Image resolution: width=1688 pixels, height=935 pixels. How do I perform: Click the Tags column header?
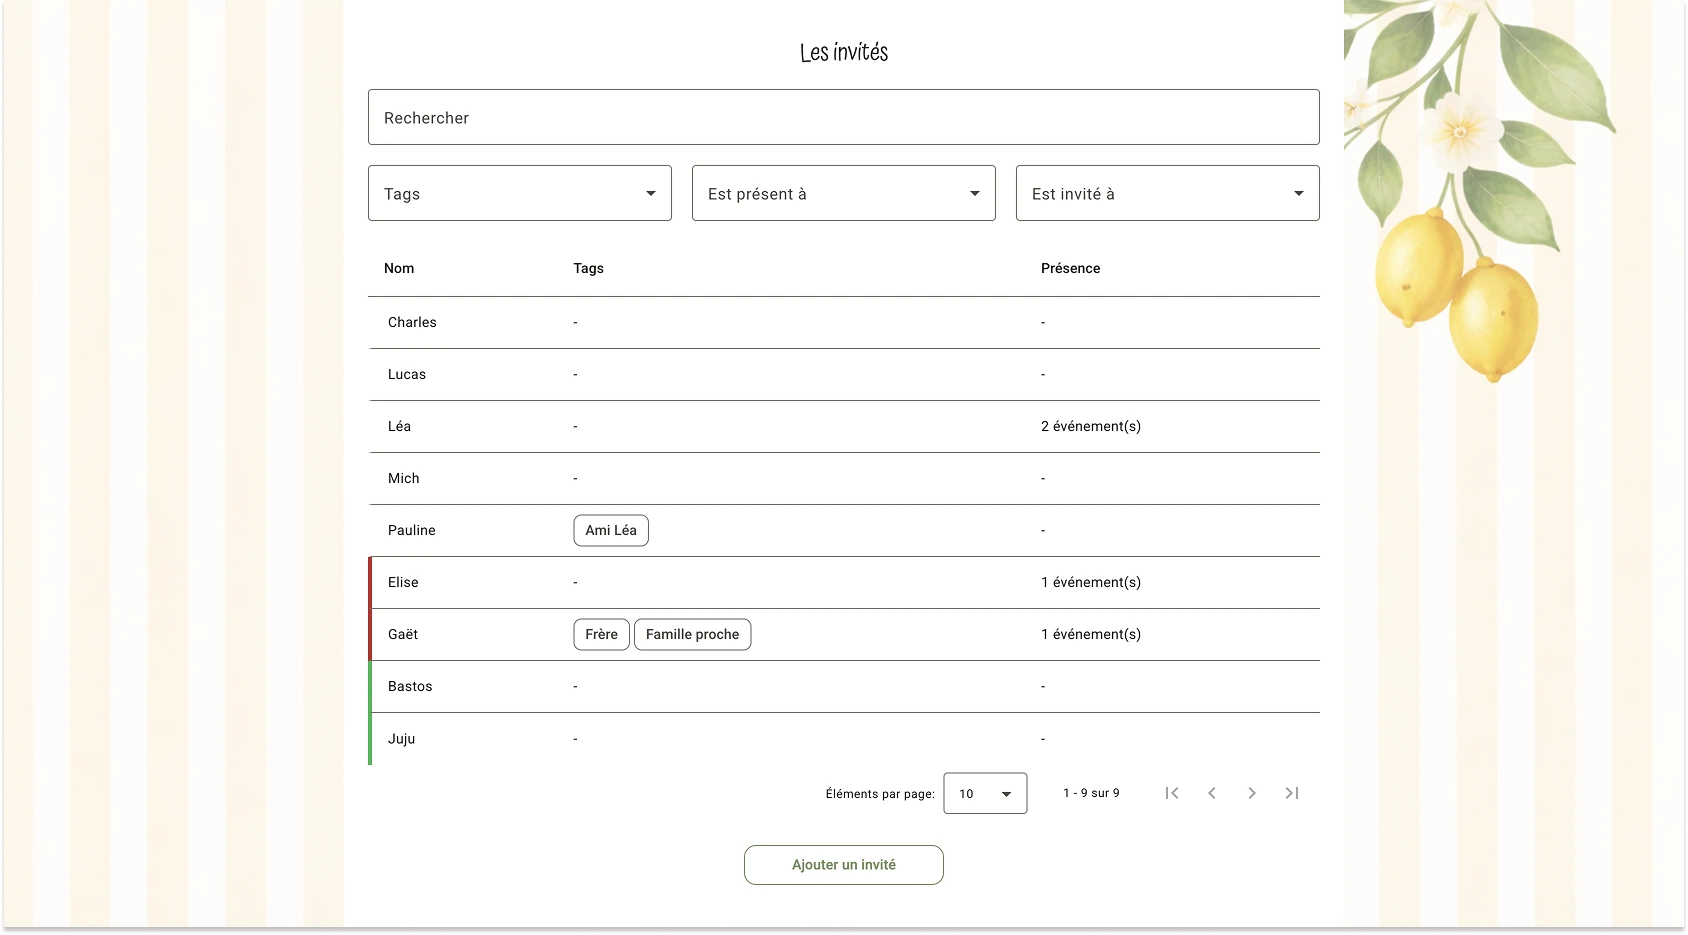588,268
